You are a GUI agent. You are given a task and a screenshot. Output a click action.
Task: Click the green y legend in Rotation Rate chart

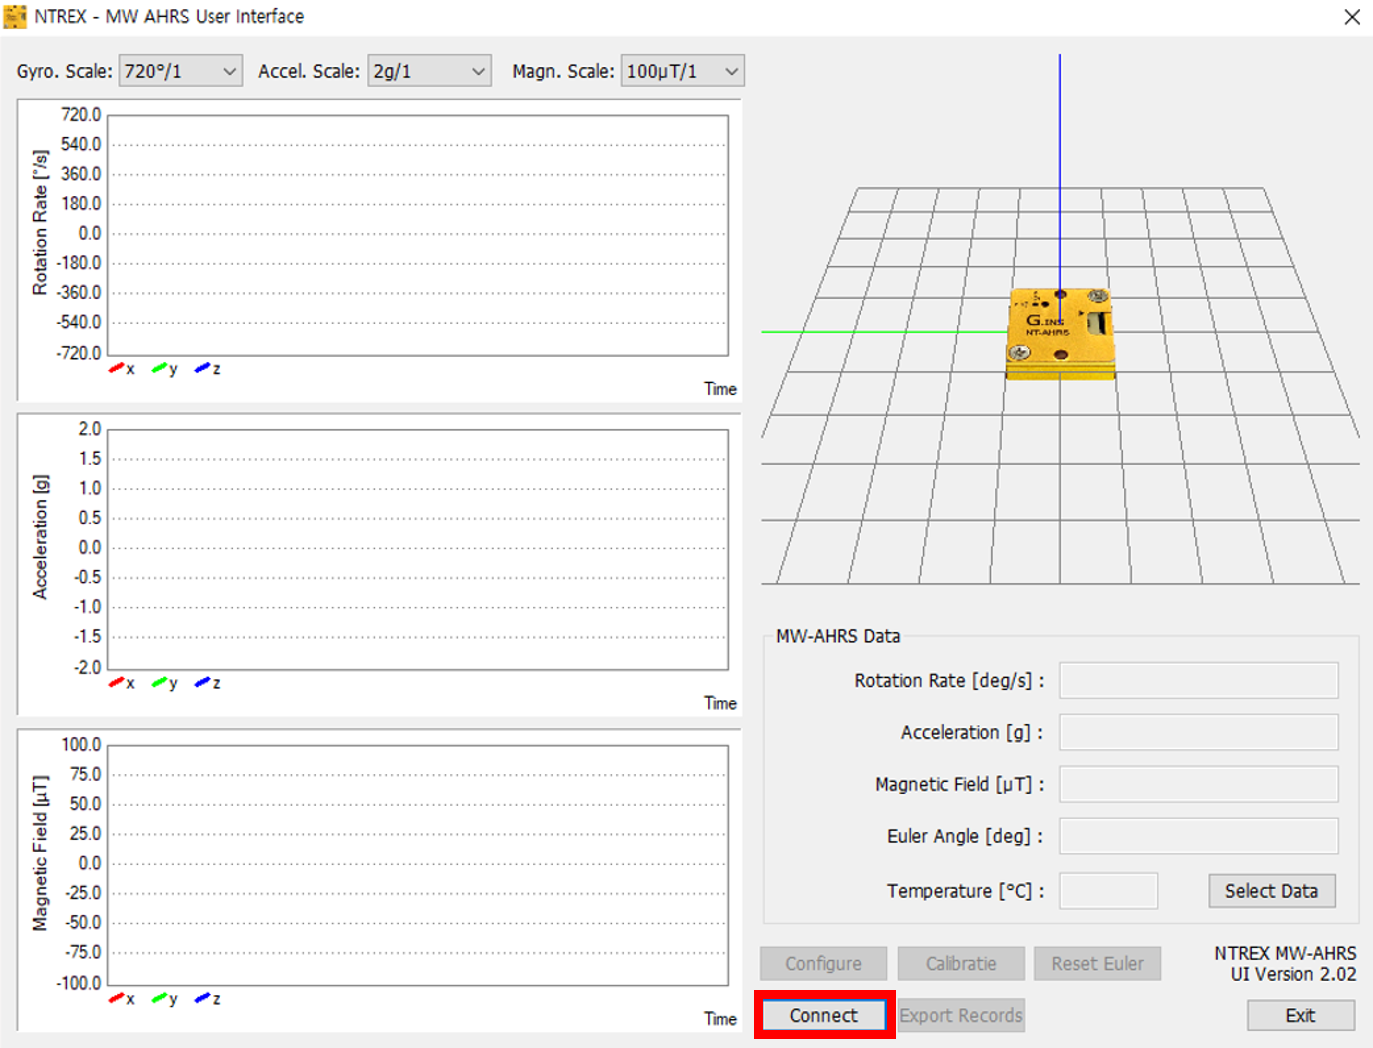click(x=164, y=369)
